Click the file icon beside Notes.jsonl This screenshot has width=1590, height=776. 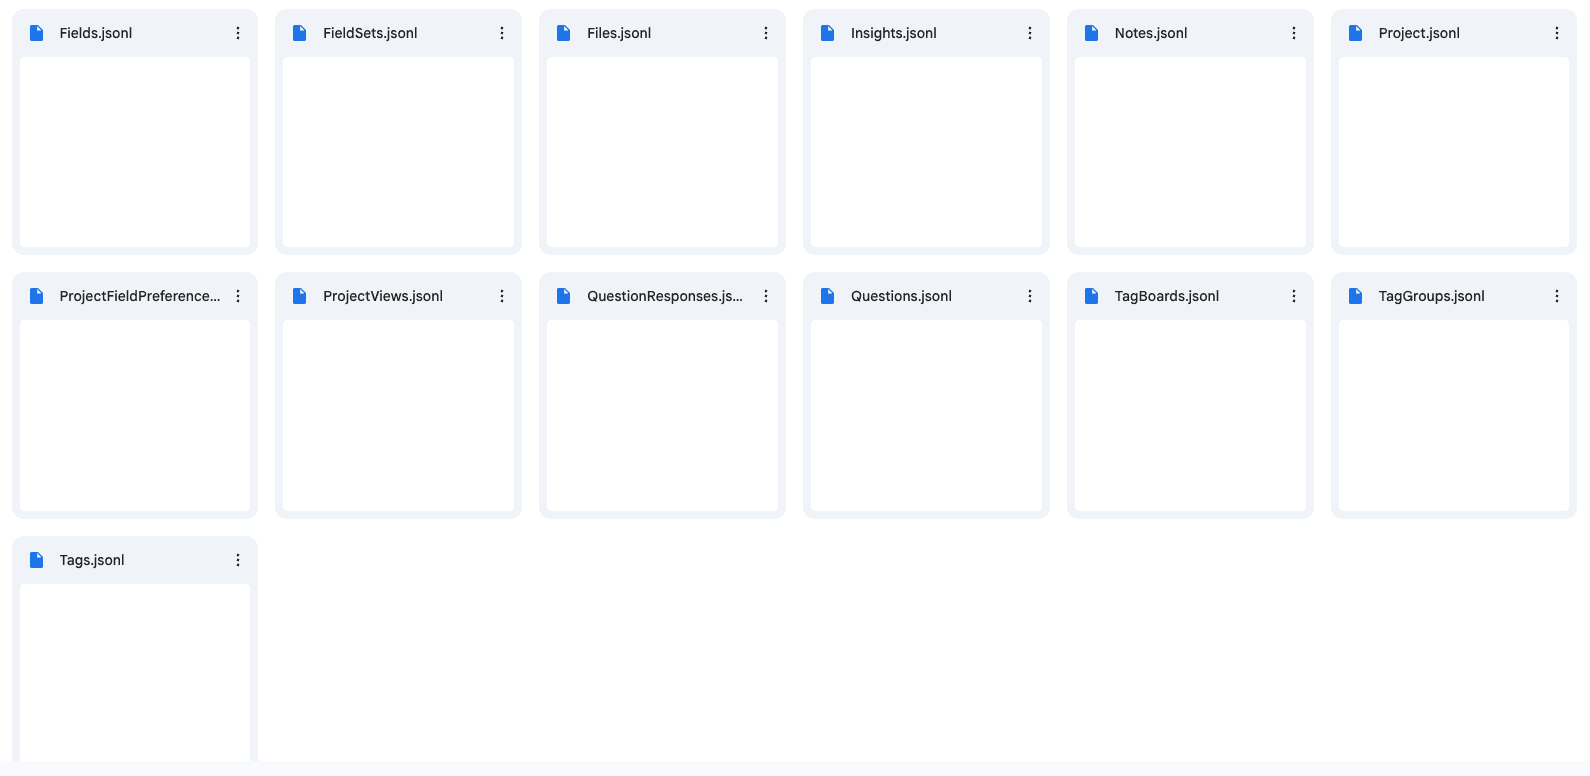tap(1092, 33)
